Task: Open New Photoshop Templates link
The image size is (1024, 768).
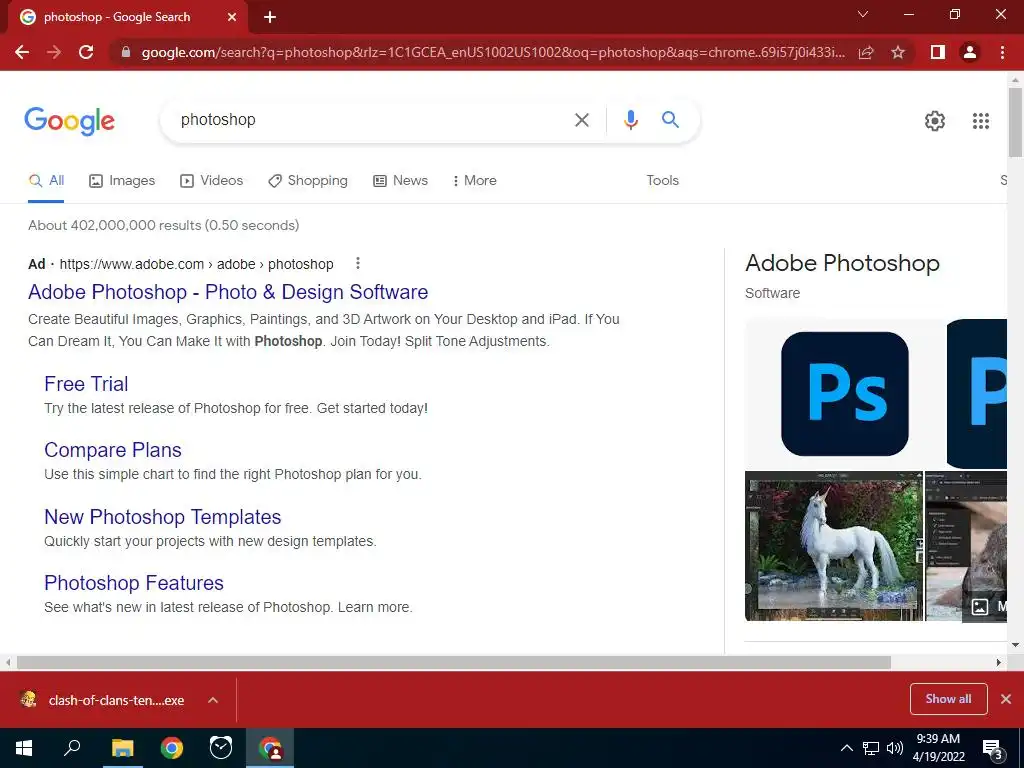Action: tap(163, 517)
